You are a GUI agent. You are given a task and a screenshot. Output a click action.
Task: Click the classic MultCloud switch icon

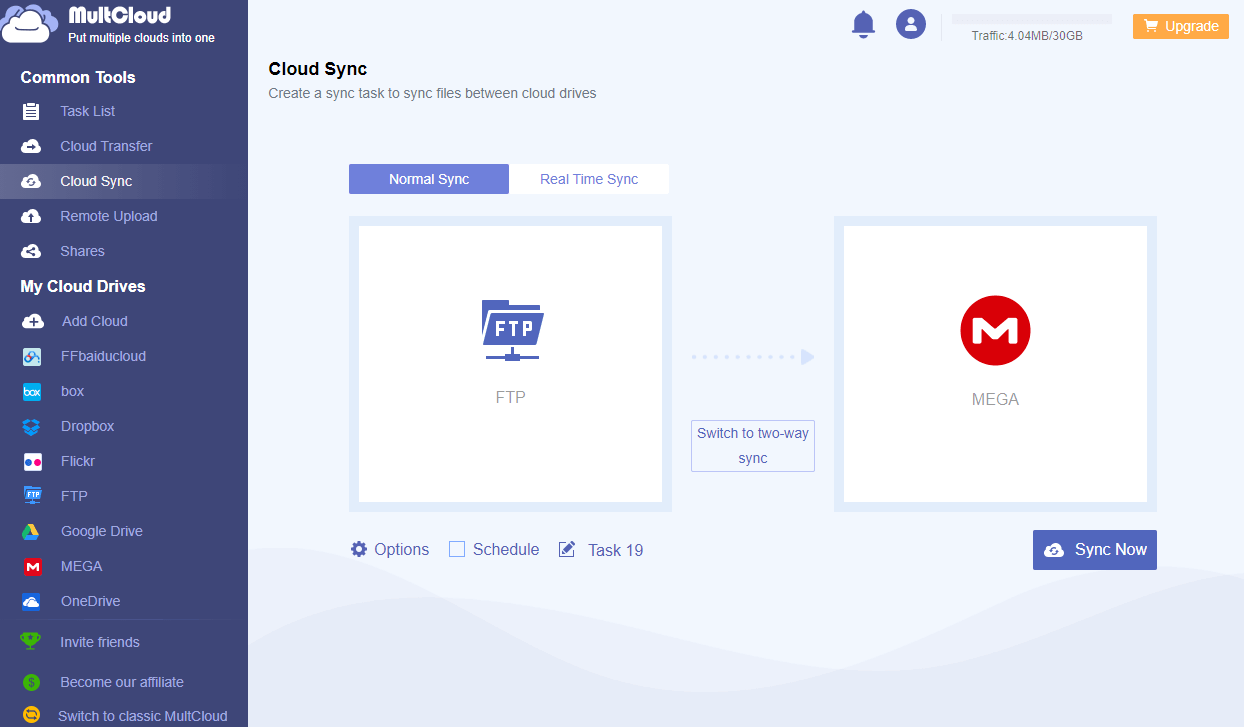coord(32,715)
